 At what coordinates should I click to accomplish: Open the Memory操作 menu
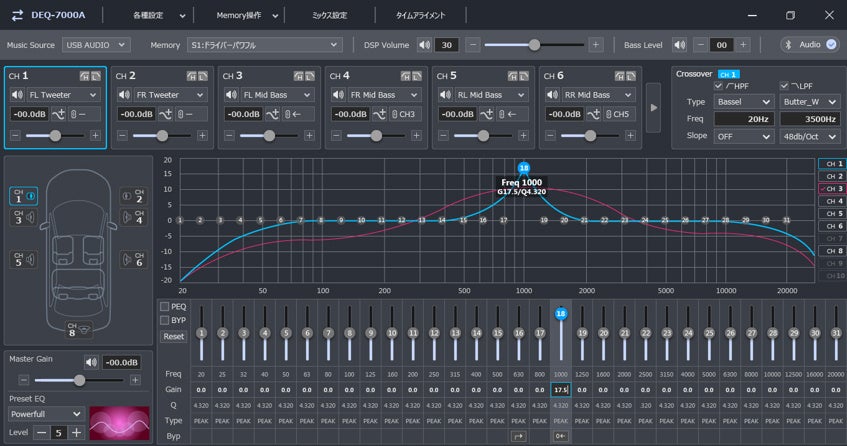click(242, 15)
